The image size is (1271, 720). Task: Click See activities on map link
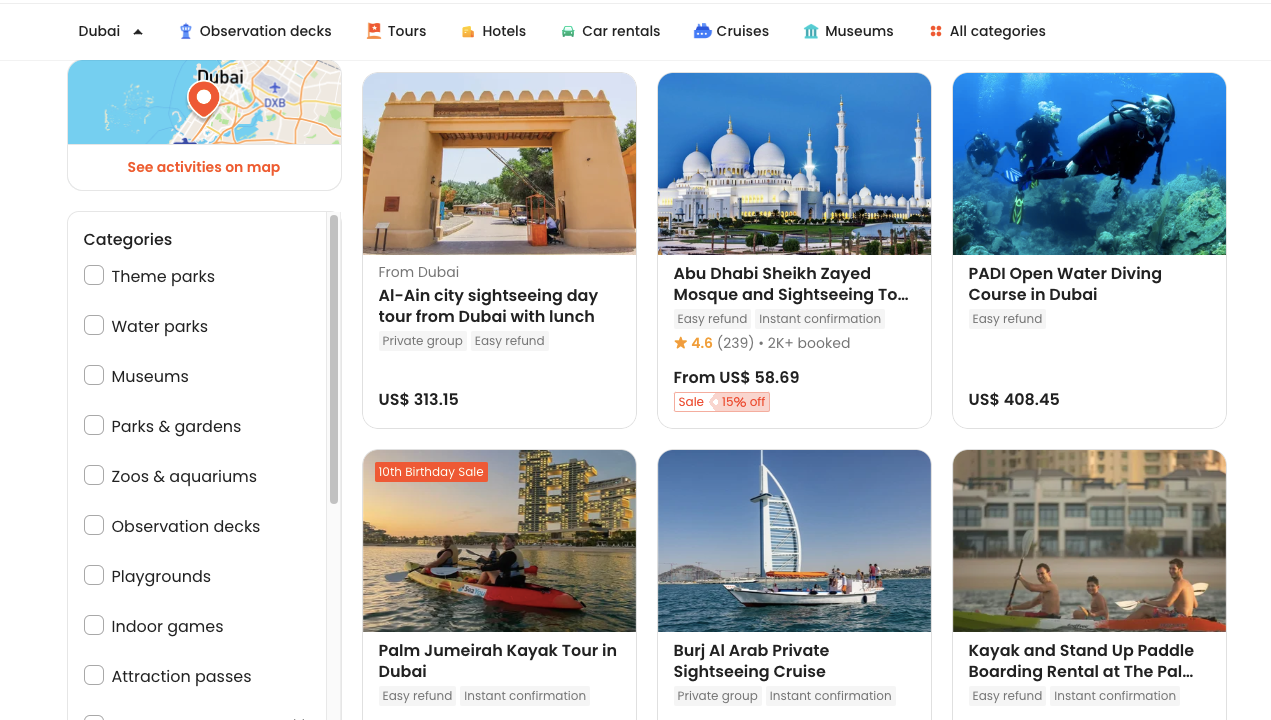[x=204, y=167]
